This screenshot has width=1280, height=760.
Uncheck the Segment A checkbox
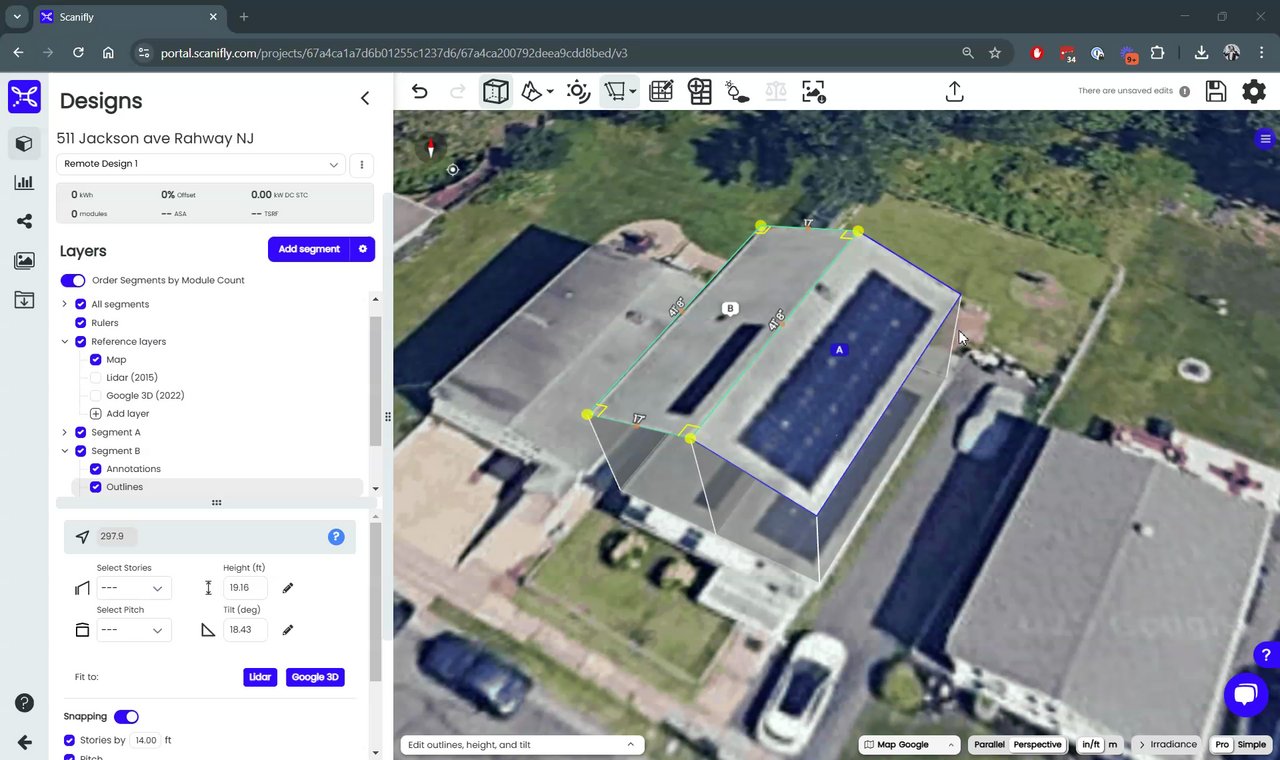(x=81, y=433)
